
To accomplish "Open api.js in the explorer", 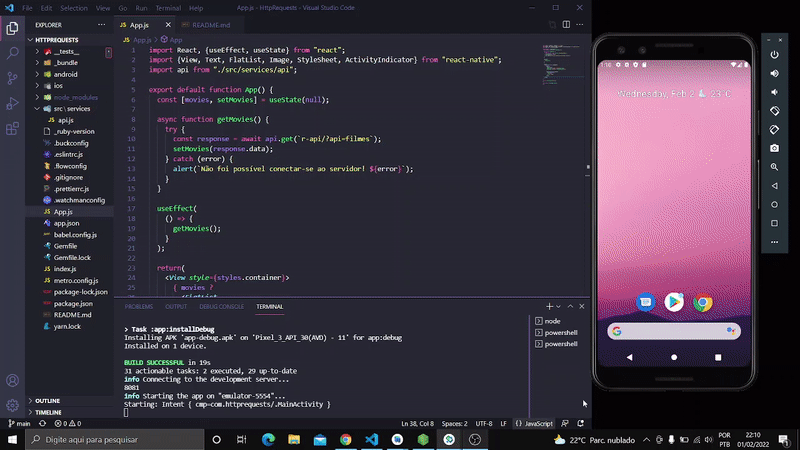I will coord(65,120).
